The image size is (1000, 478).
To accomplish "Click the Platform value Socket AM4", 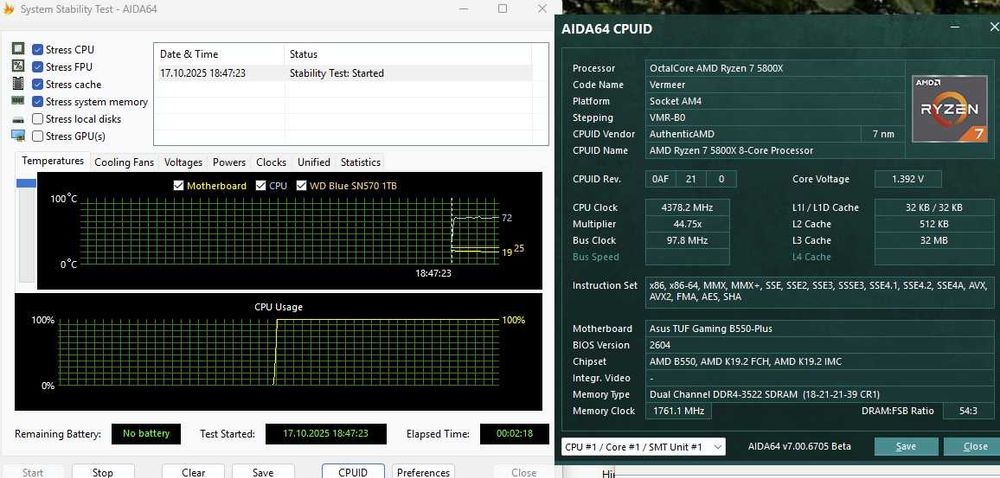I will tap(675, 101).
